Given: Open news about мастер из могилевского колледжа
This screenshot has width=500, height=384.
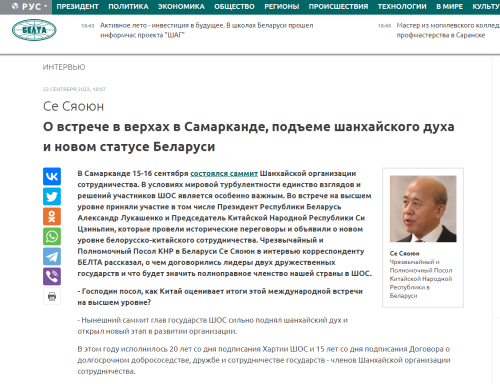Looking at the screenshot, I should pyautogui.click(x=448, y=30).
